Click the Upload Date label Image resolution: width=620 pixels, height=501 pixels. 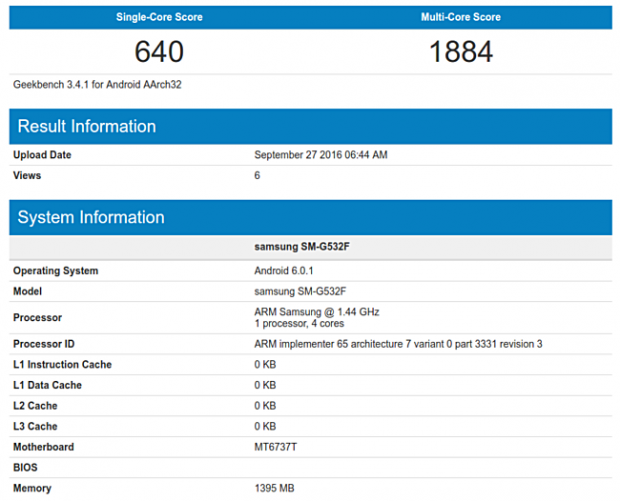pyautogui.click(x=42, y=155)
